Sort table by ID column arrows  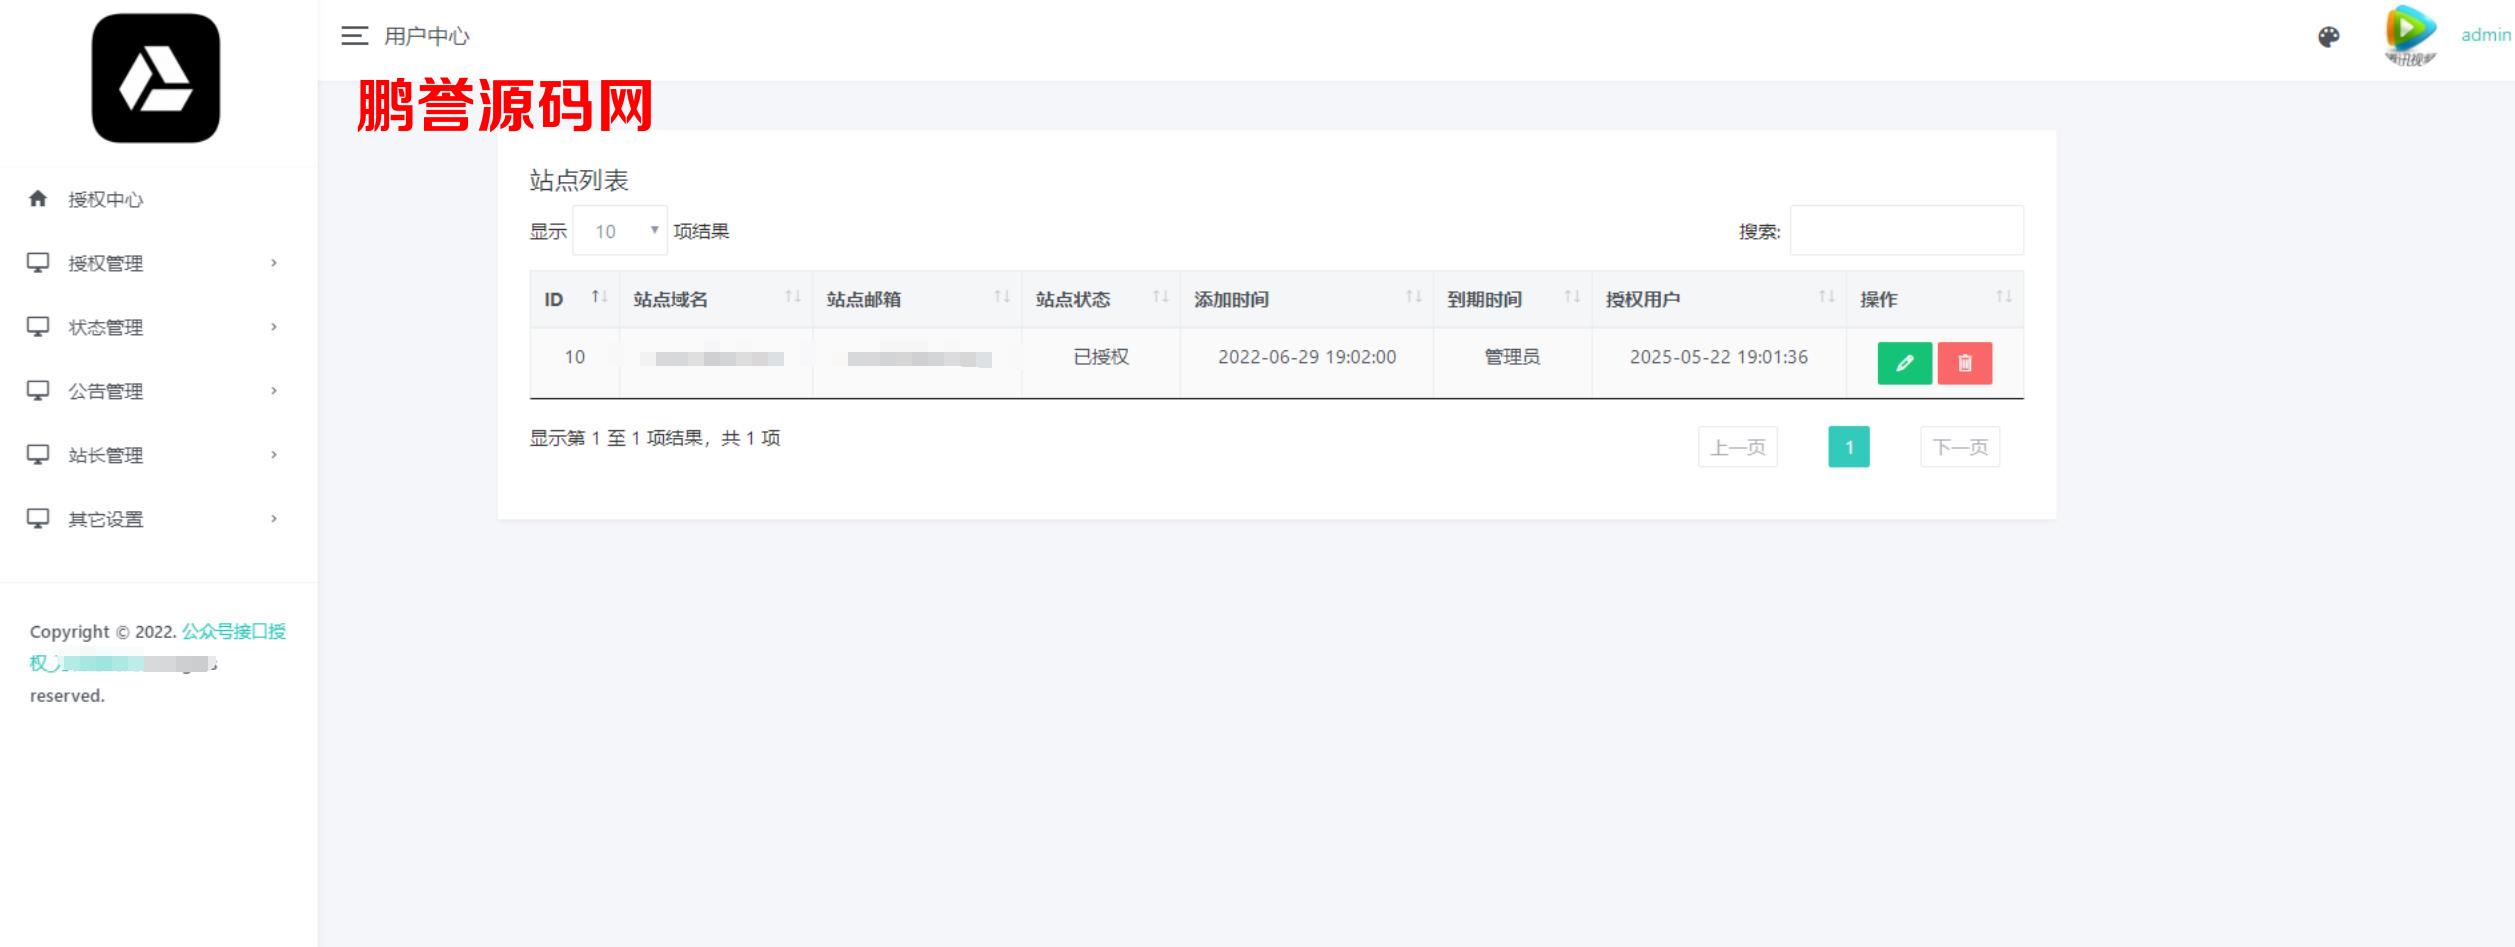[x=599, y=297]
